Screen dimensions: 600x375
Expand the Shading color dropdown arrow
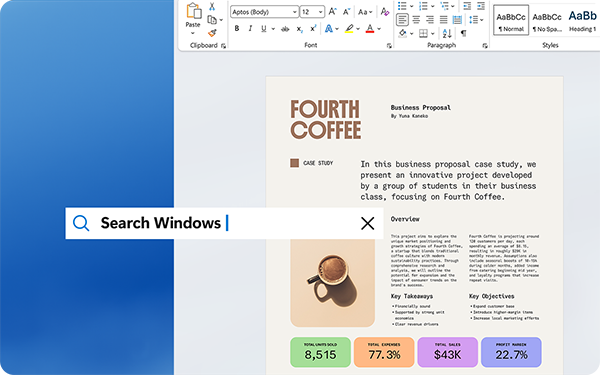click(412, 34)
